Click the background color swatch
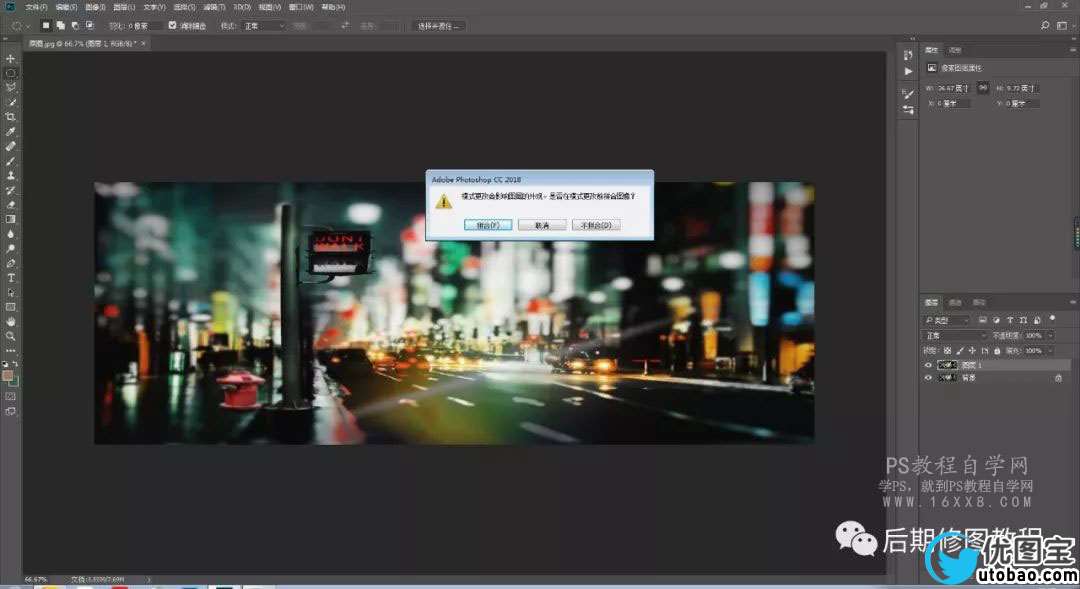The width and height of the screenshot is (1080, 589). [13, 381]
